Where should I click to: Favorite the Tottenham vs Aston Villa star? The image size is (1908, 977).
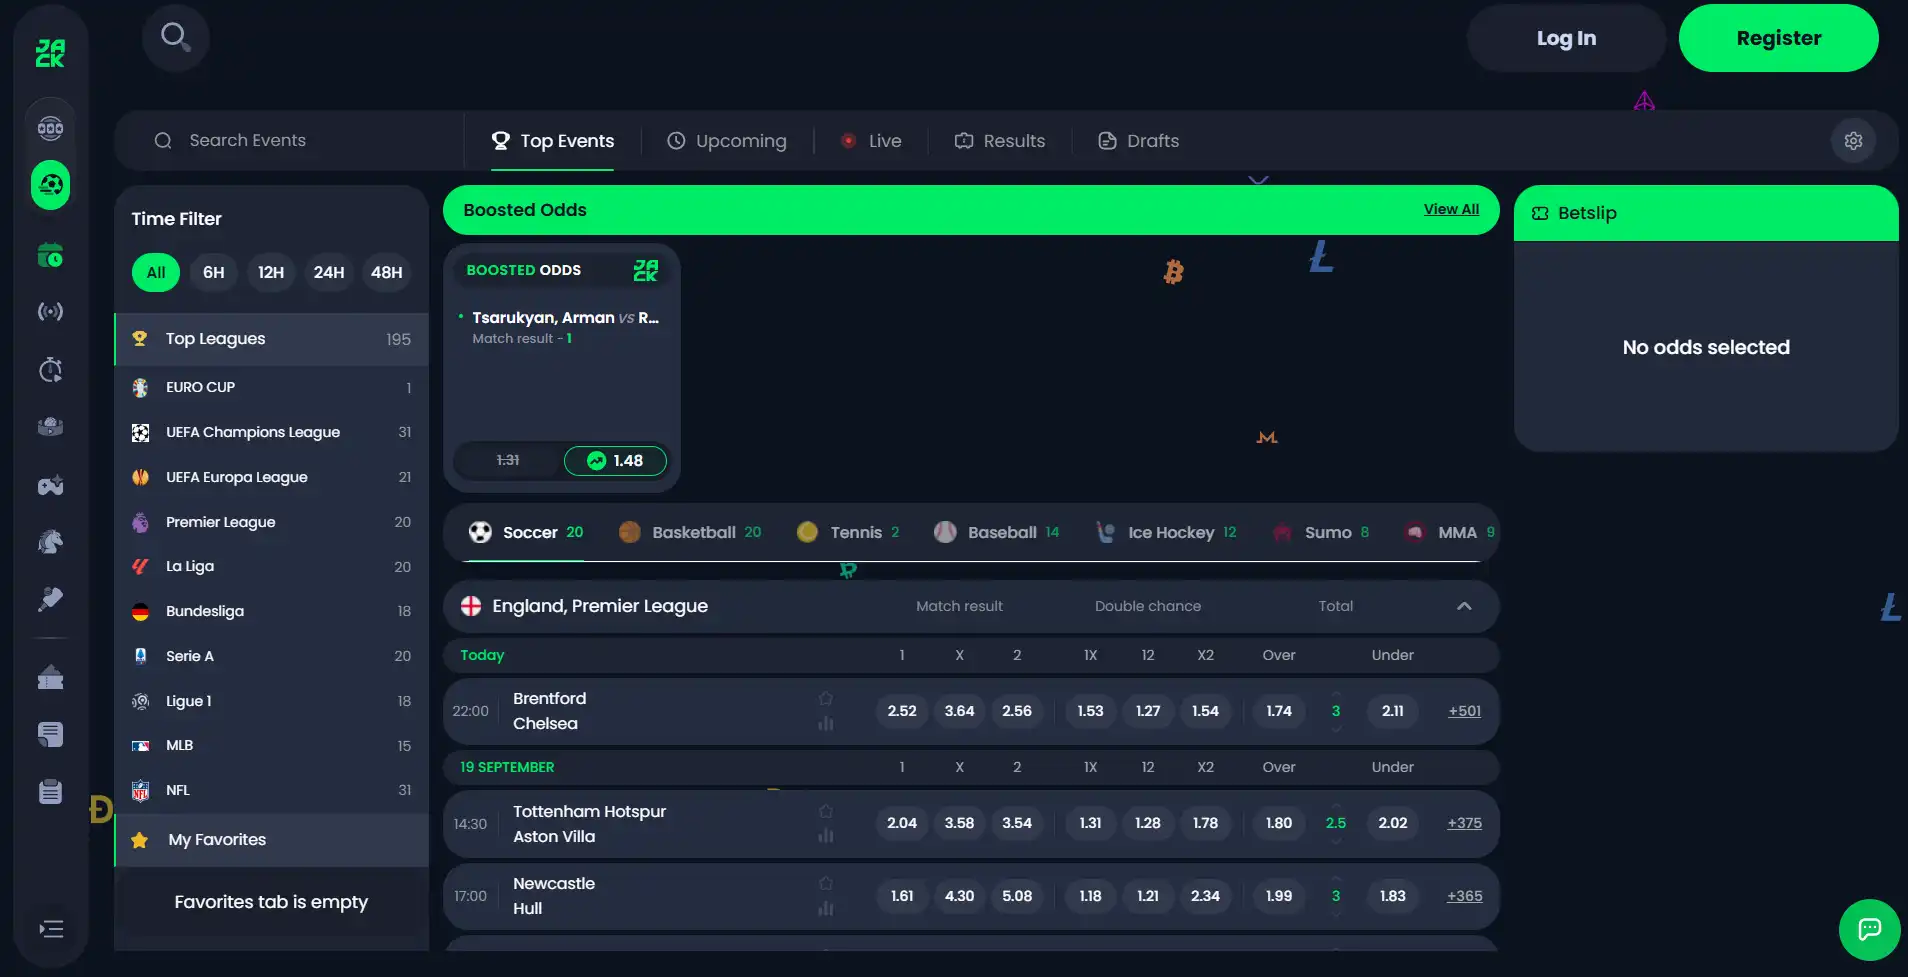(x=825, y=811)
